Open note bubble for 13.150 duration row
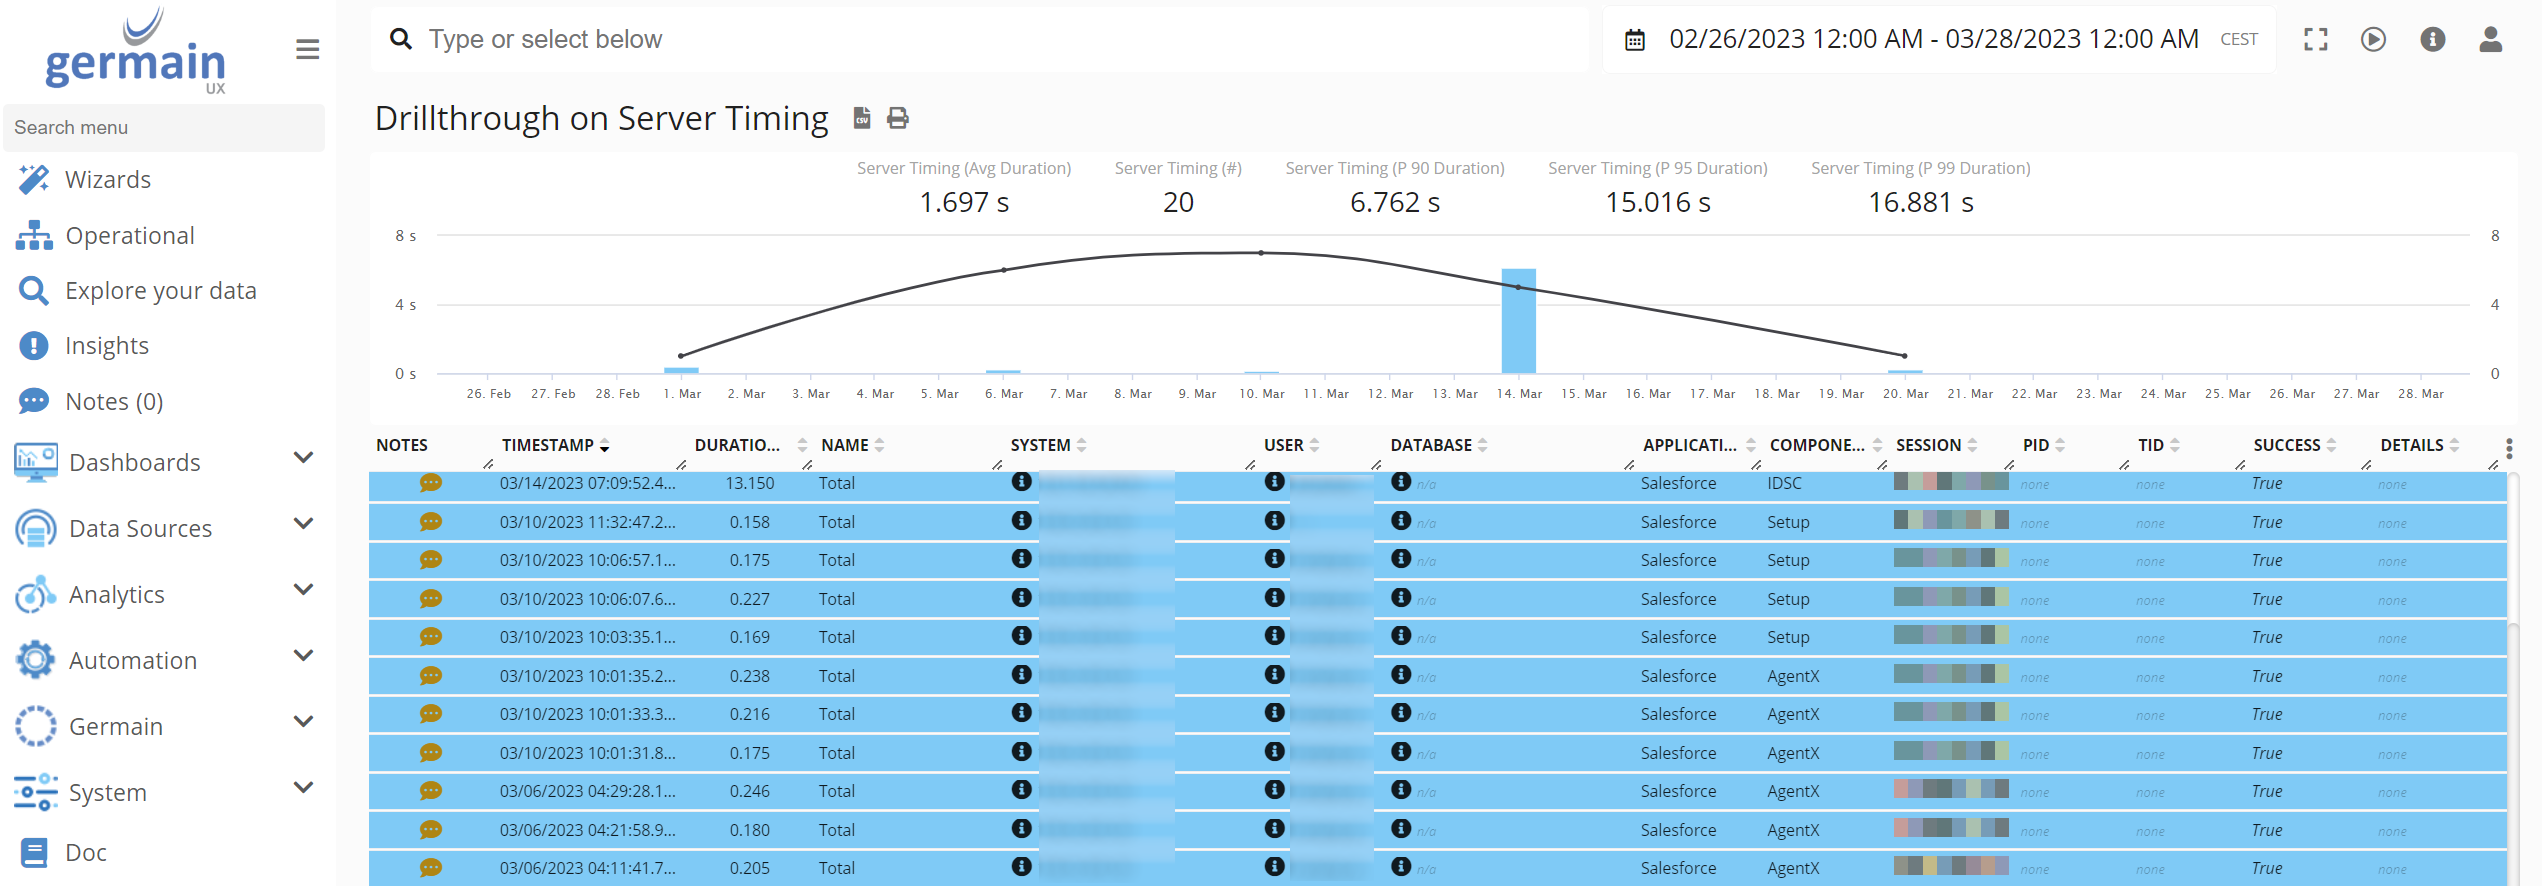2542x886 pixels. pyautogui.click(x=430, y=483)
